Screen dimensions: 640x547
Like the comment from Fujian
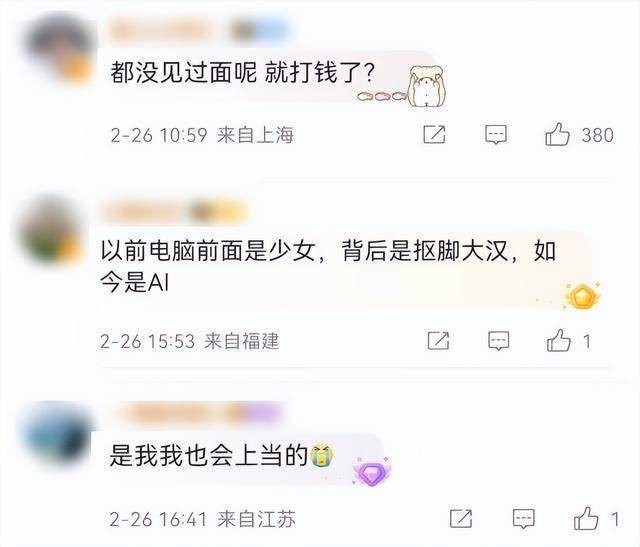559,340
